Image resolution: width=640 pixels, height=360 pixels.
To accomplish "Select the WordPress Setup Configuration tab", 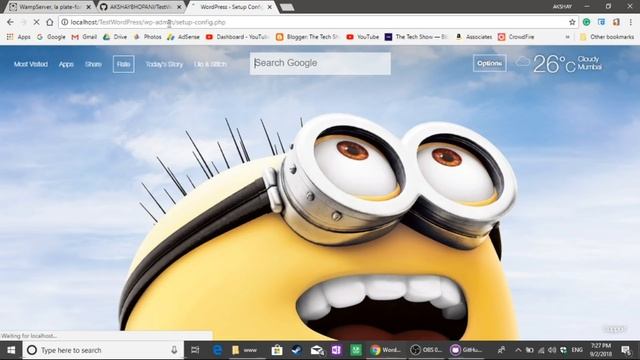I will click(x=231, y=7).
